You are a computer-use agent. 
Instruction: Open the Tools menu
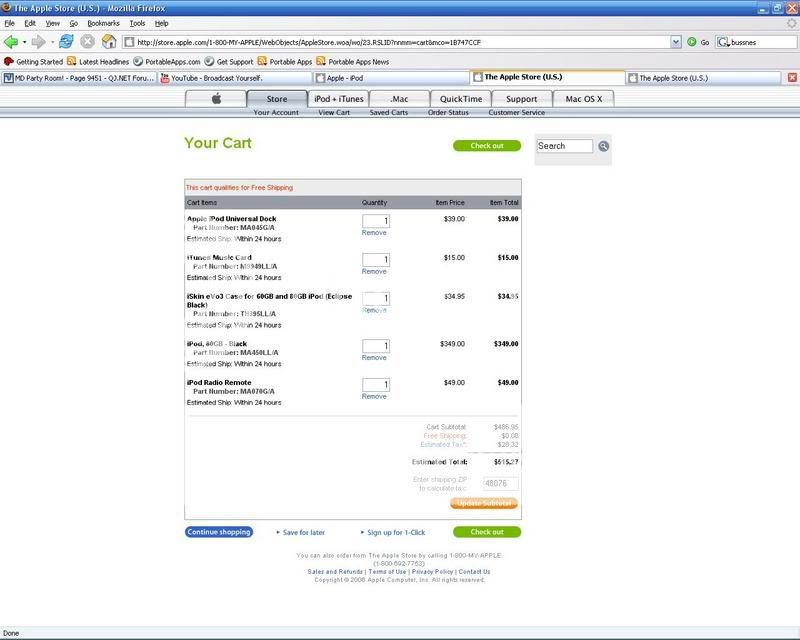(137, 22)
